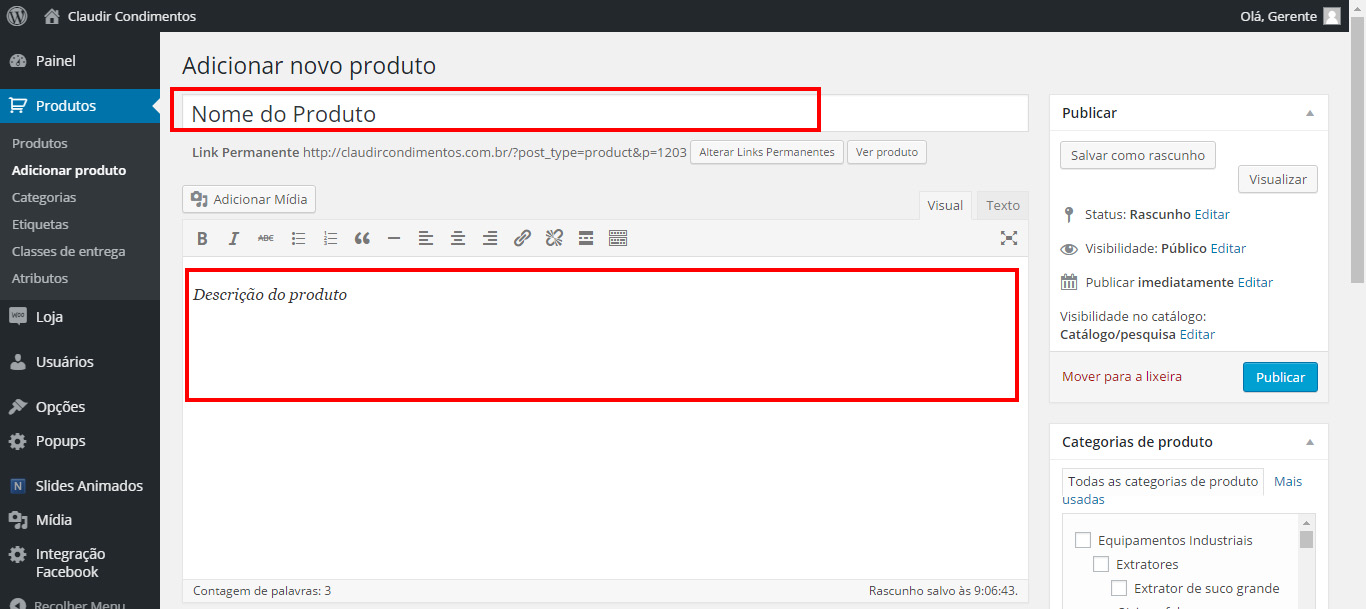1366x609 pixels.
Task: Center align the description text
Action: [x=458, y=239]
